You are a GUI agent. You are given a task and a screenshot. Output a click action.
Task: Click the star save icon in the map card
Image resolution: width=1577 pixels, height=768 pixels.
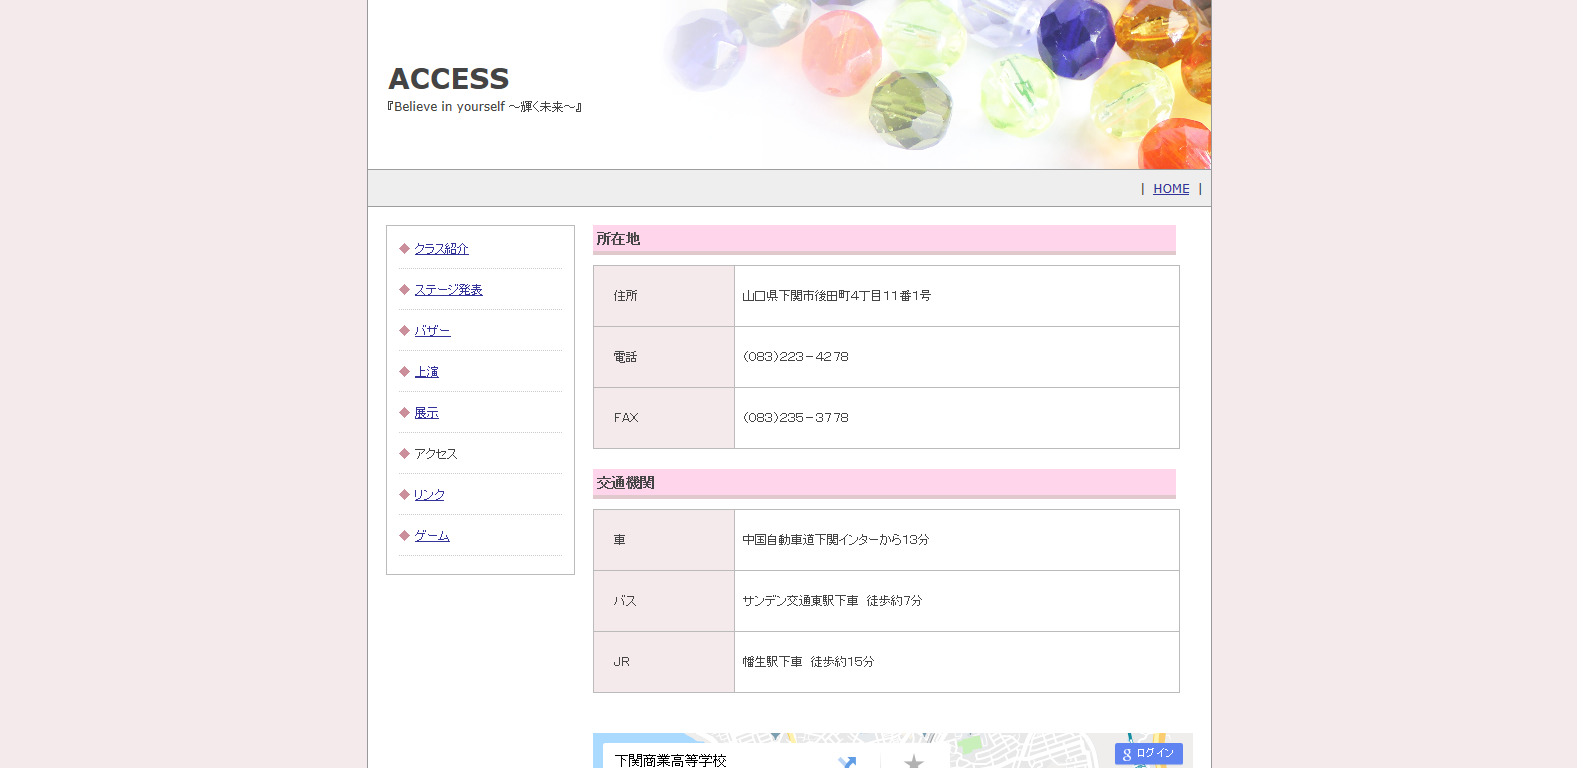[914, 762]
